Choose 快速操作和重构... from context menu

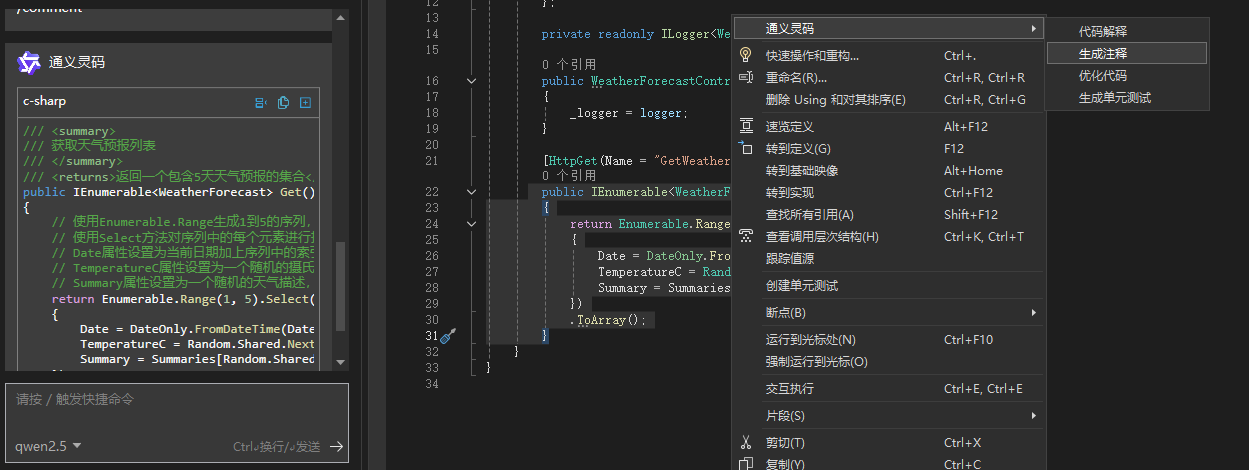(x=888, y=56)
